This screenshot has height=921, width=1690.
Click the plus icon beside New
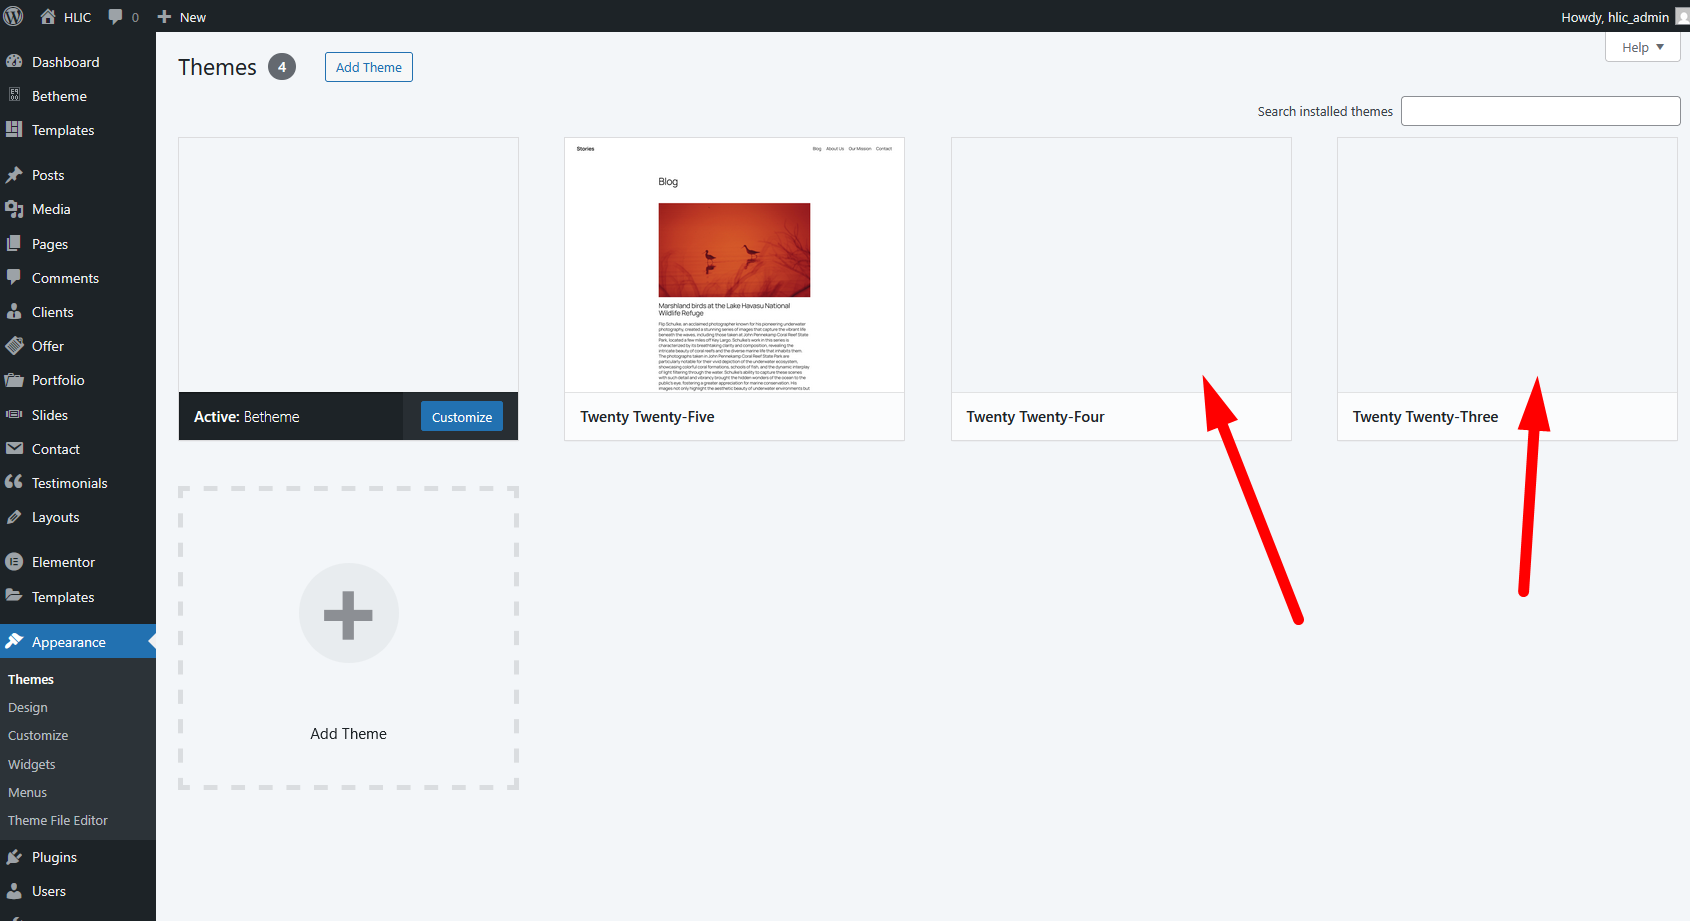click(165, 17)
